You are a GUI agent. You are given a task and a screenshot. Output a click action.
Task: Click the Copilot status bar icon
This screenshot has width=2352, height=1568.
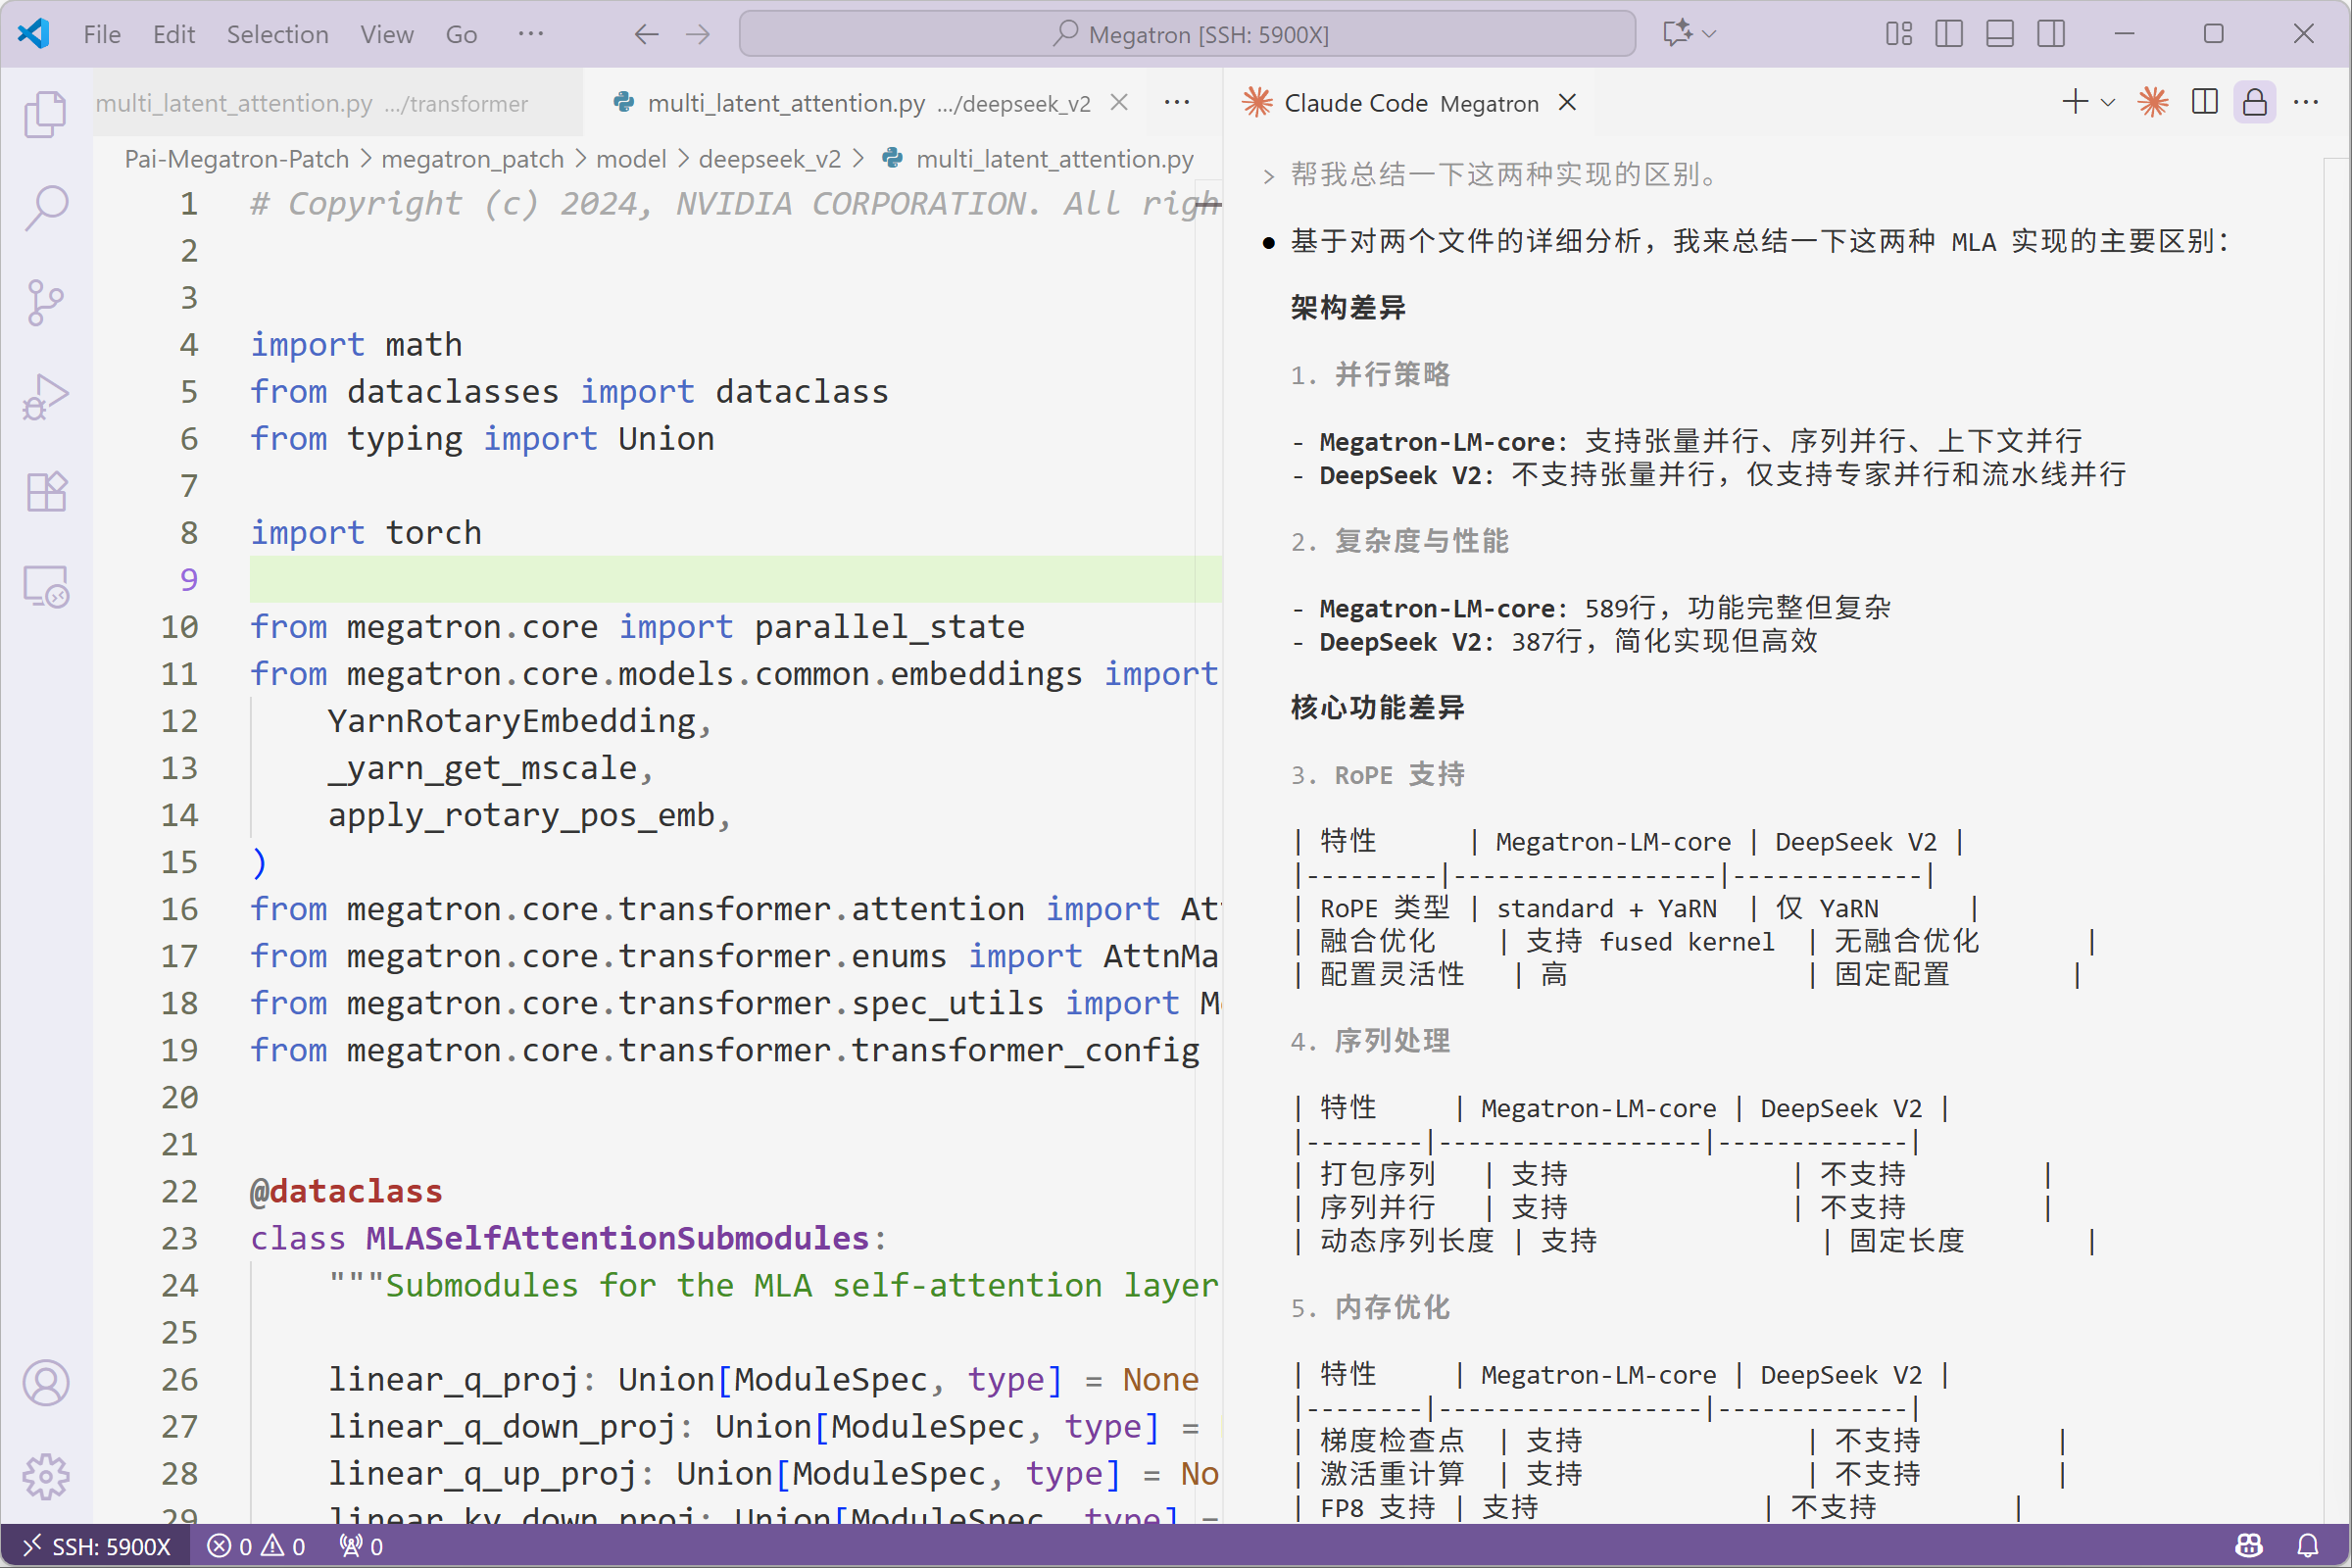tap(2249, 1546)
